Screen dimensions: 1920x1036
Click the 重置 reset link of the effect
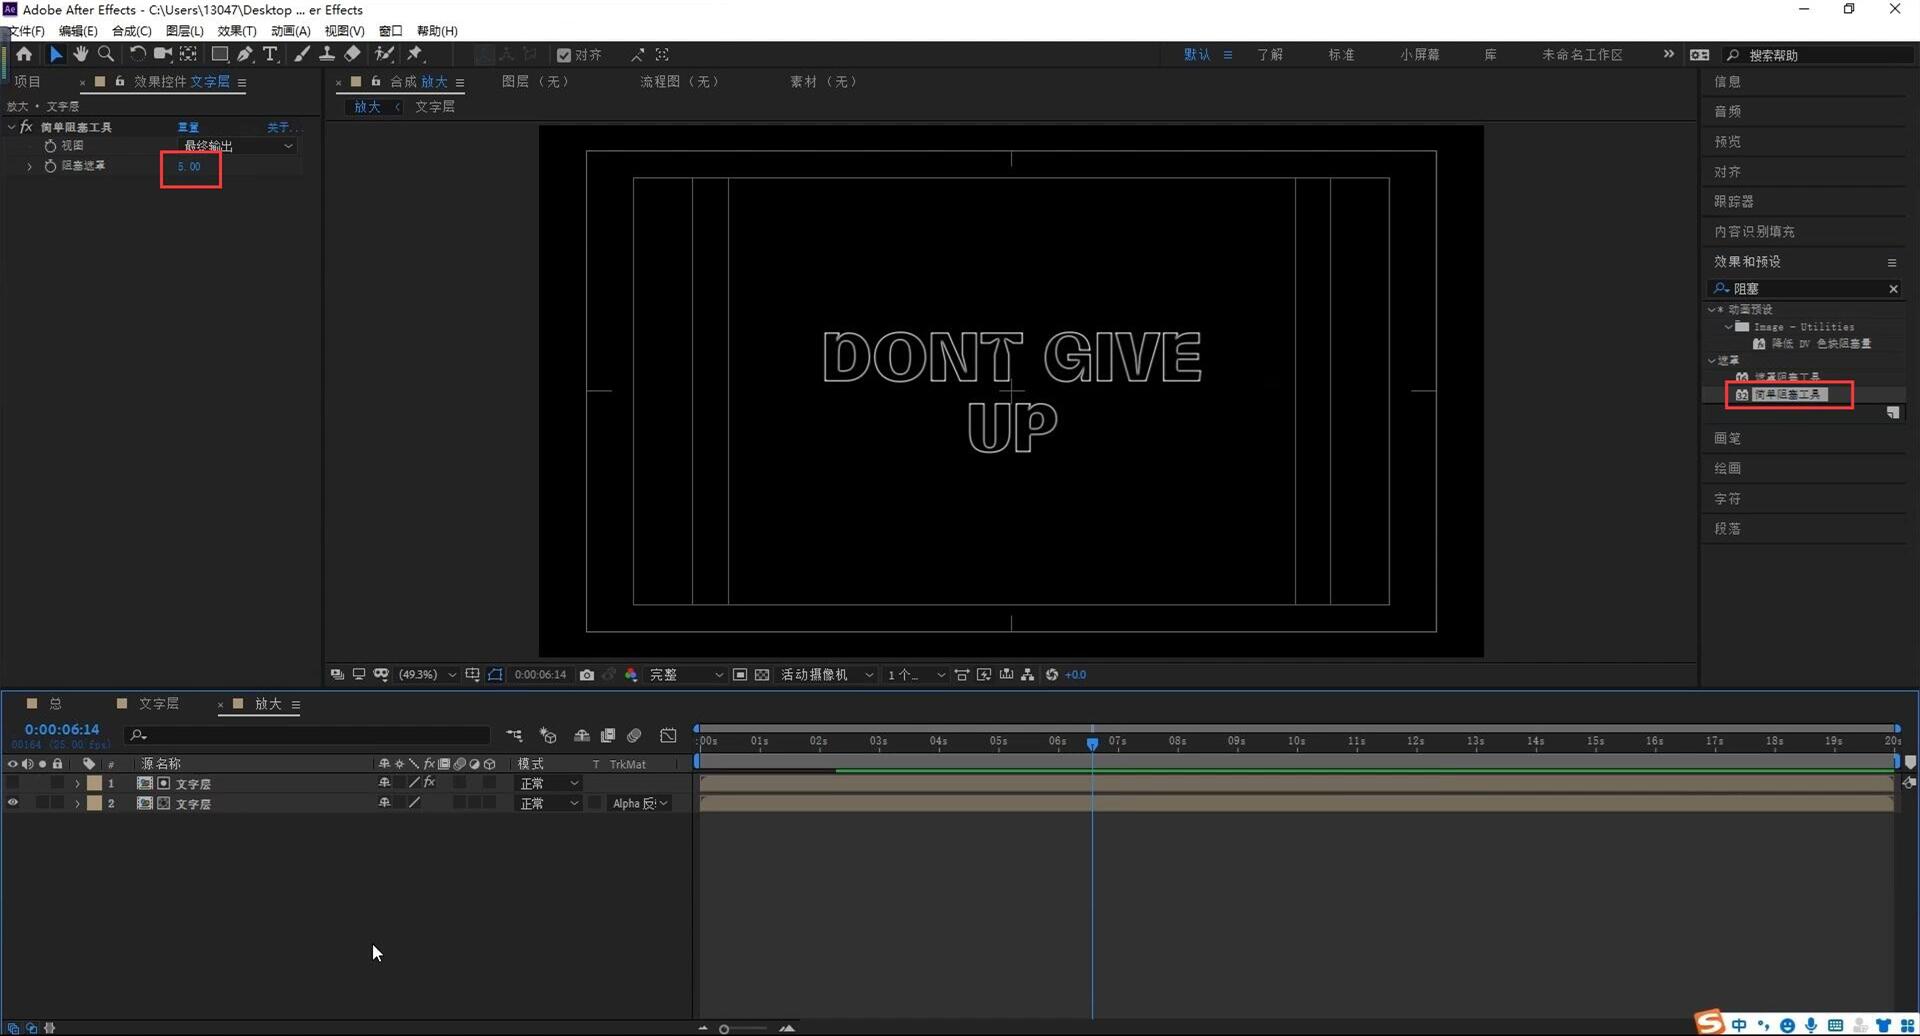point(188,127)
